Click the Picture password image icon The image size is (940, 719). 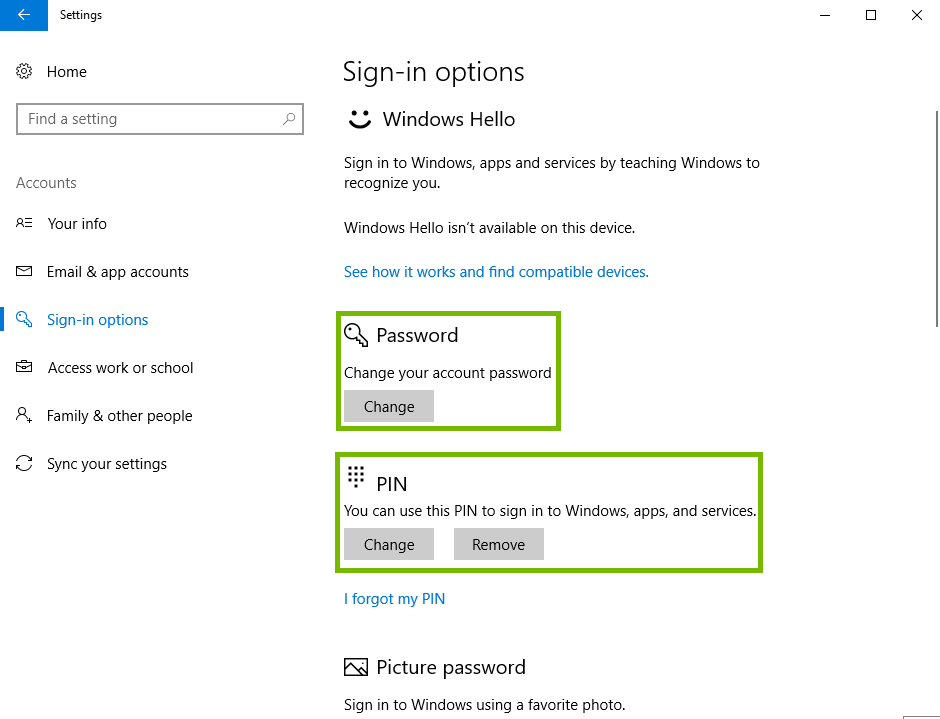click(356, 666)
